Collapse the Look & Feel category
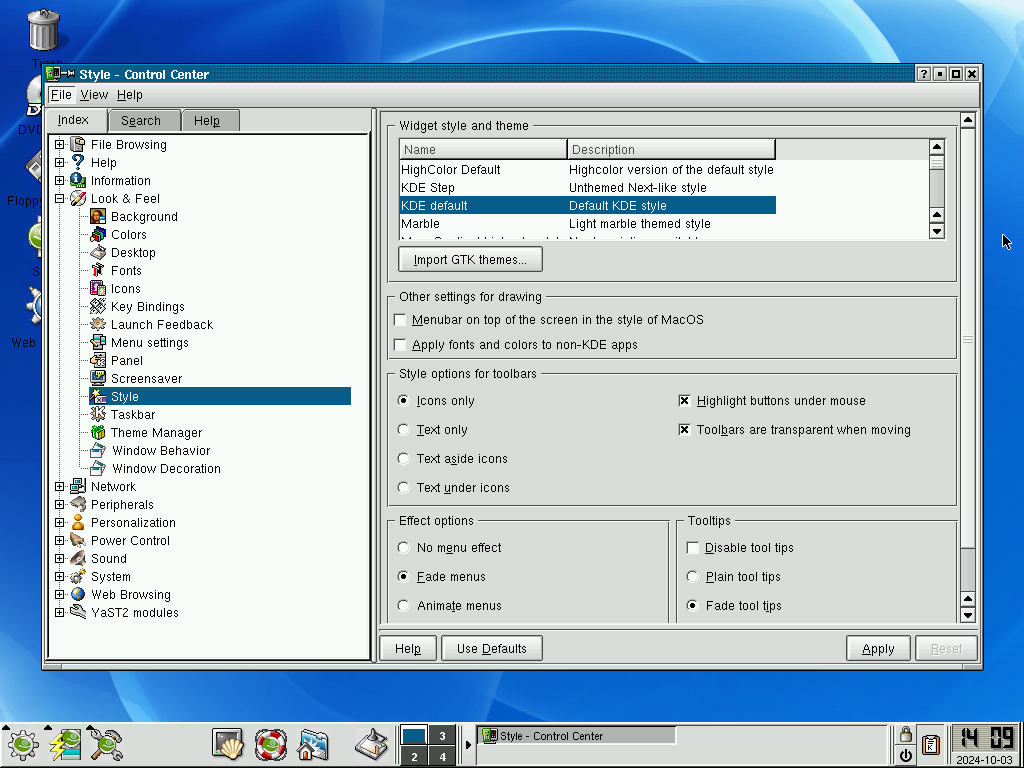 pos(59,199)
